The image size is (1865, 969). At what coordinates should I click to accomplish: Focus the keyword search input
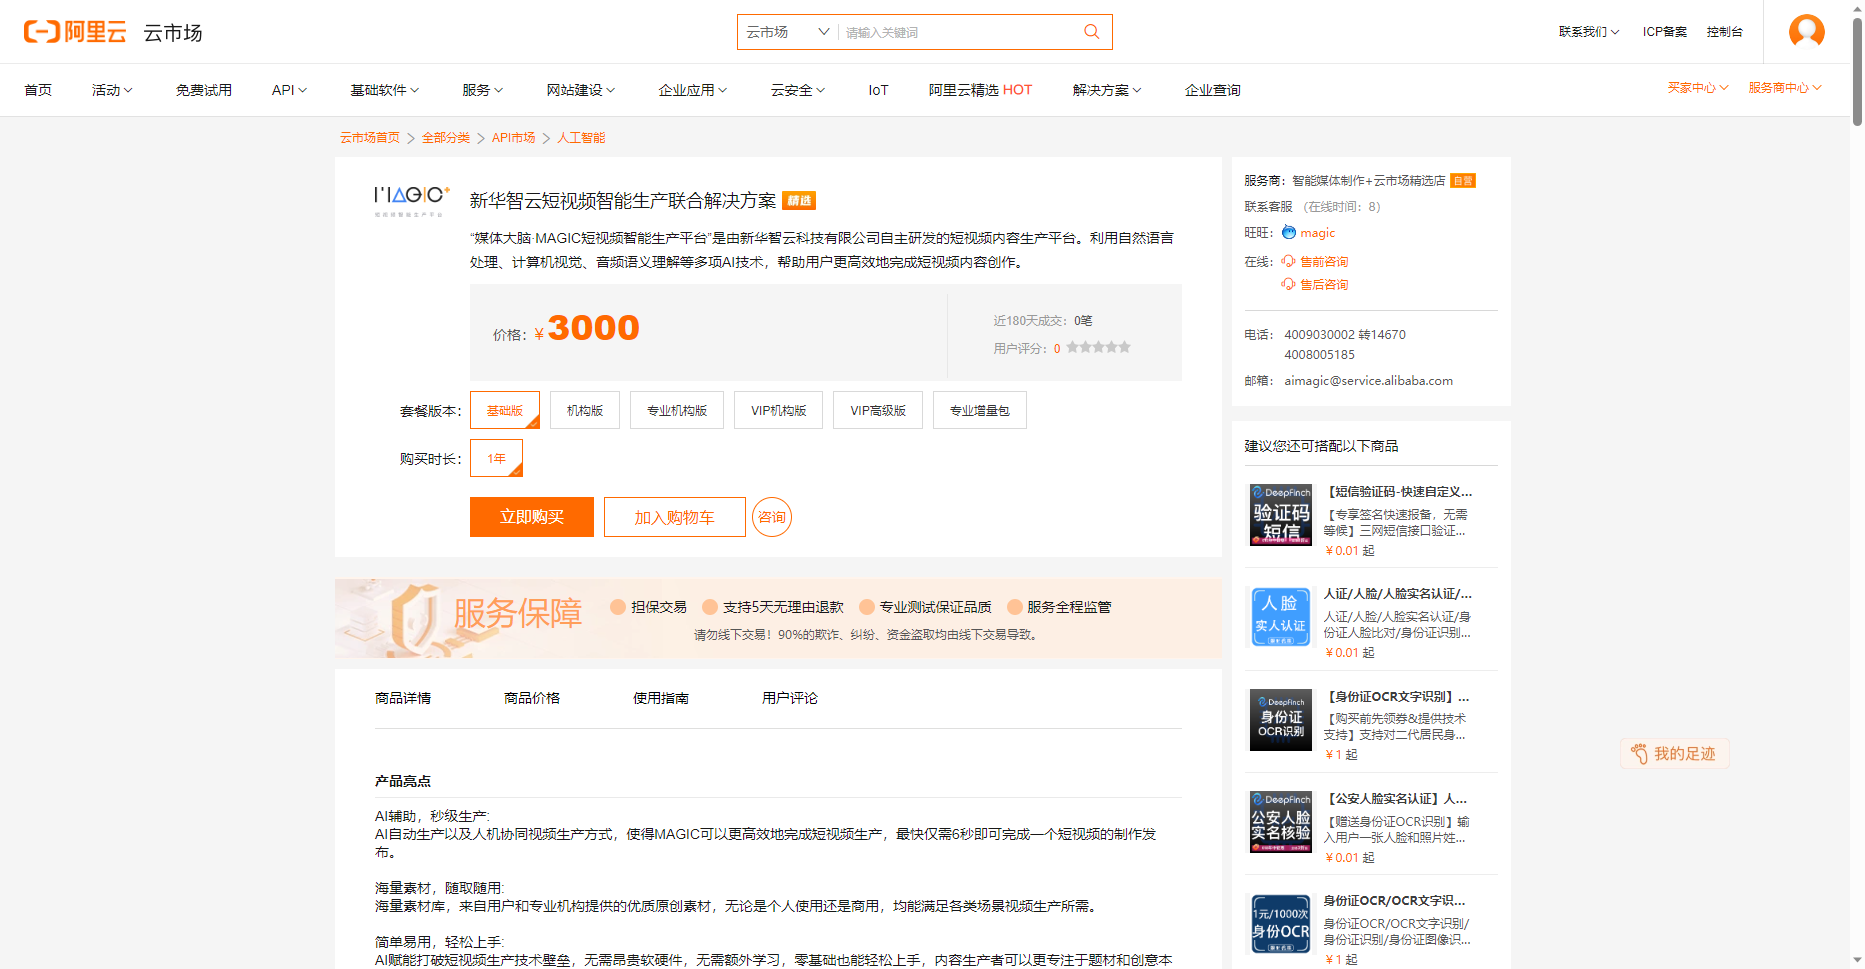(x=958, y=32)
